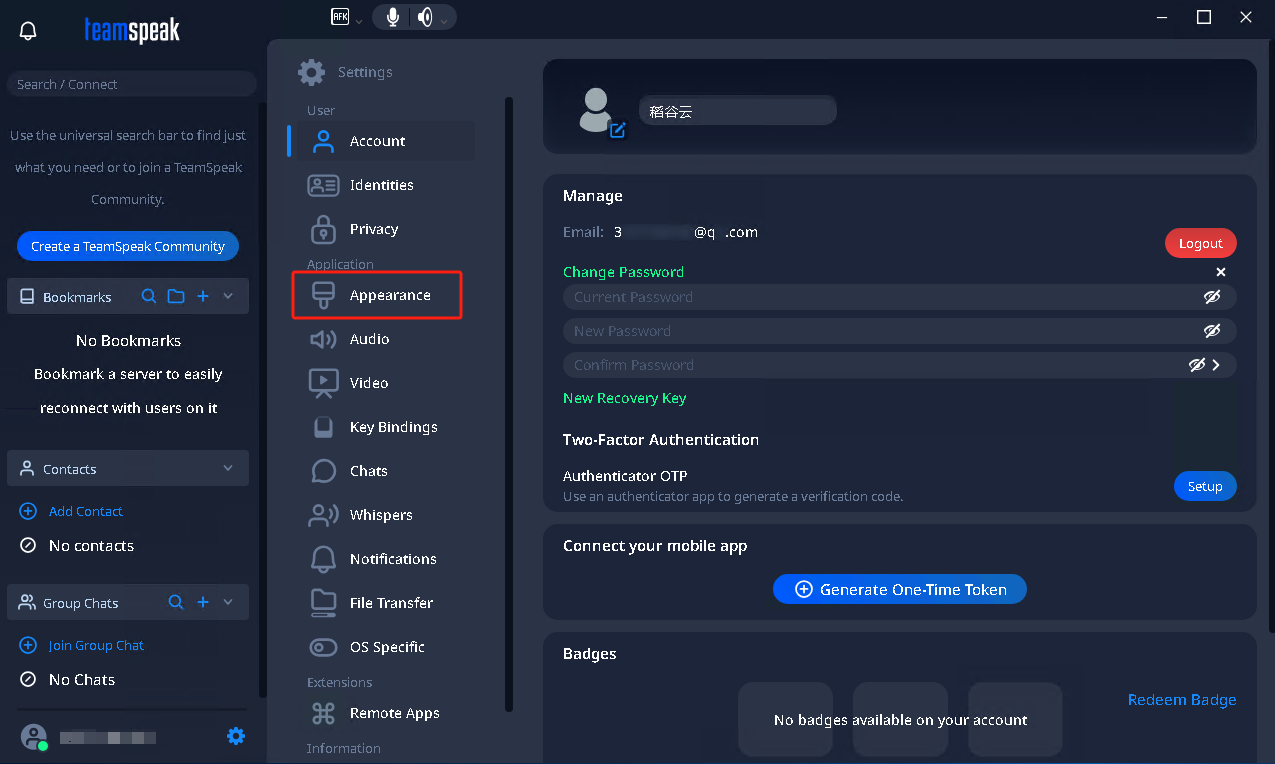Focus the Search / Connect field
The height and width of the screenshot is (764, 1275).
coord(131,85)
